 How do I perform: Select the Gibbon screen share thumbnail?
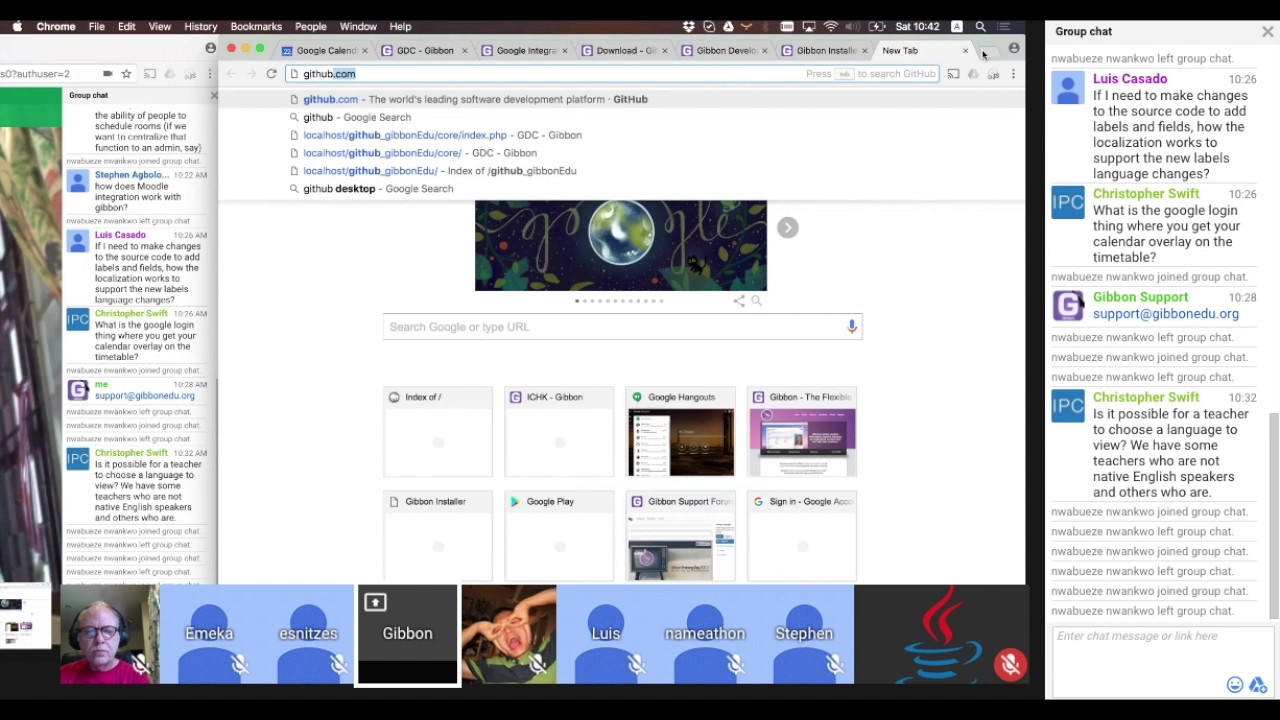coord(408,634)
